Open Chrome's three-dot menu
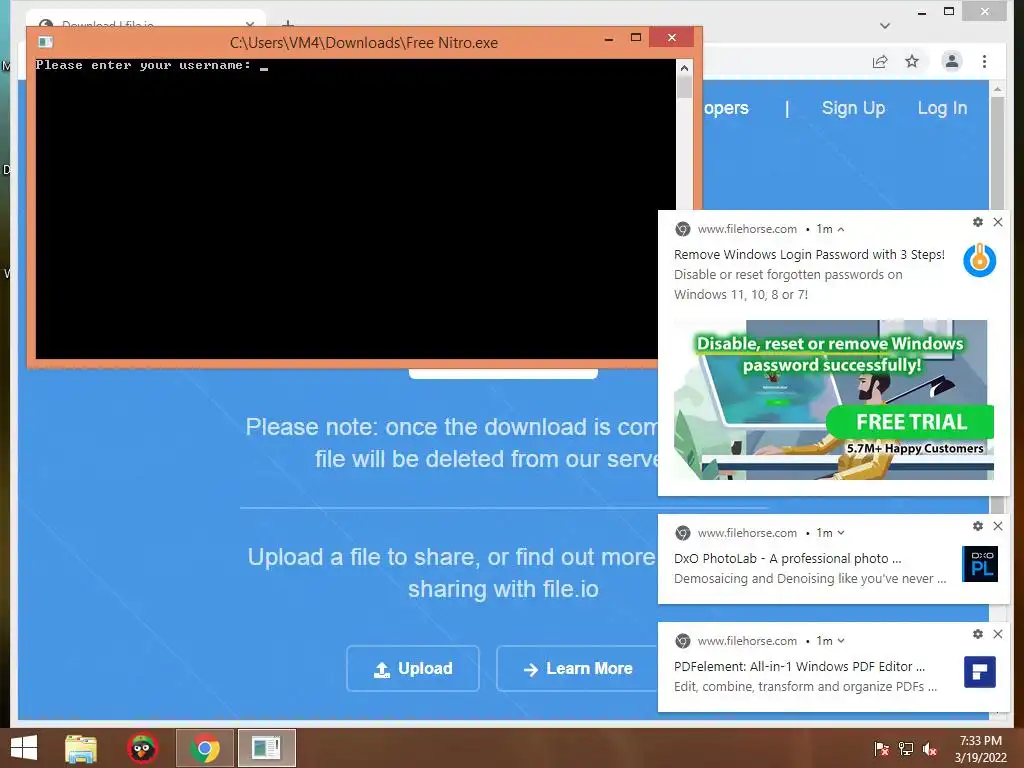The width and height of the screenshot is (1024, 768). coord(984,61)
